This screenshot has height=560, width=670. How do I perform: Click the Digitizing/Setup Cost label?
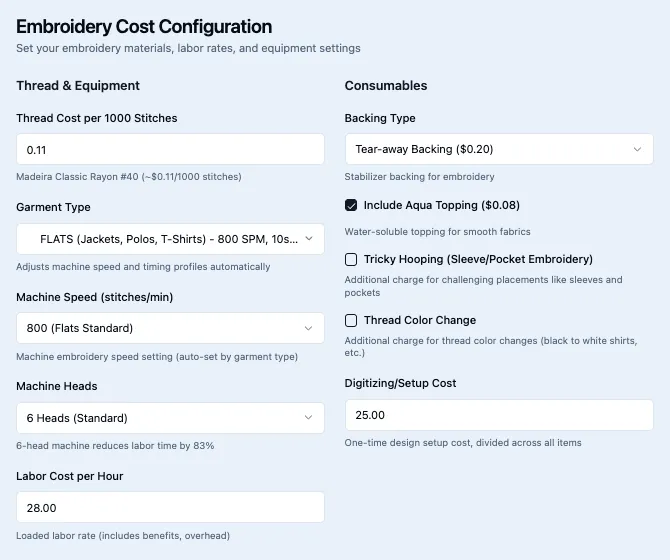click(x=400, y=383)
